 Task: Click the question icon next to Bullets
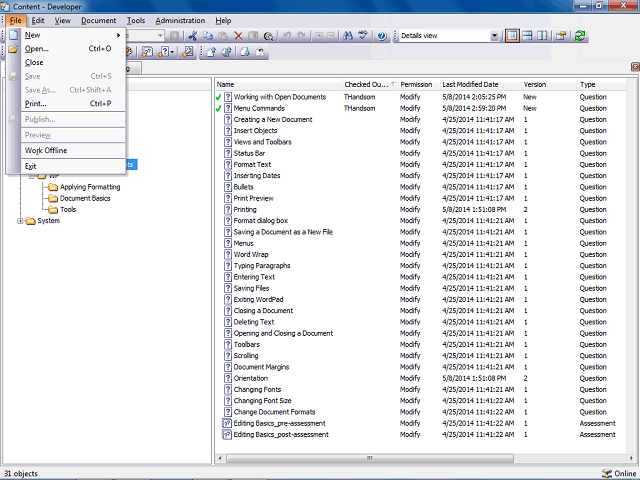pyautogui.click(x=228, y=187)
